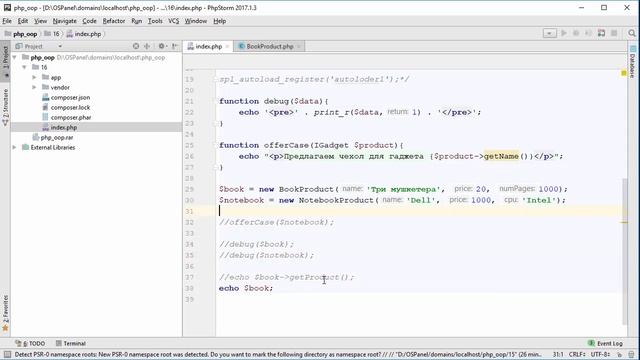Toggle the Database side tool window tab
This screenshot has width=640, height=360.
click(x=632, y=61)
